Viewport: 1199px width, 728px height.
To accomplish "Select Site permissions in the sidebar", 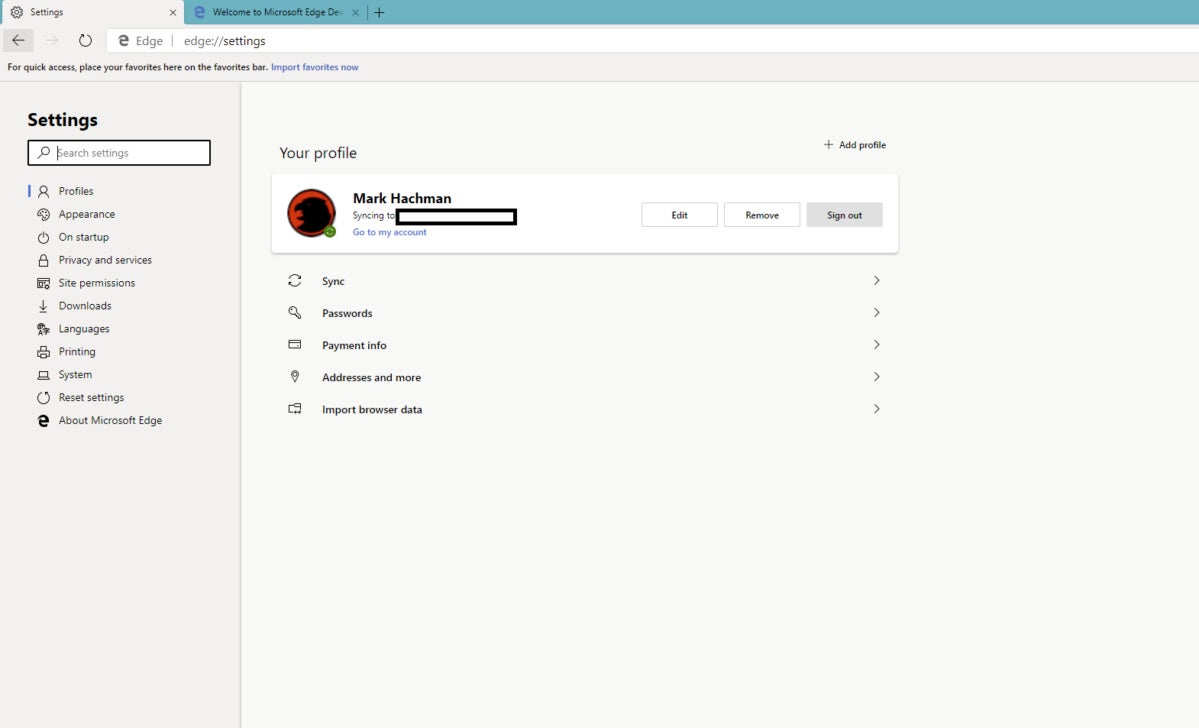I will pos(96,283).
